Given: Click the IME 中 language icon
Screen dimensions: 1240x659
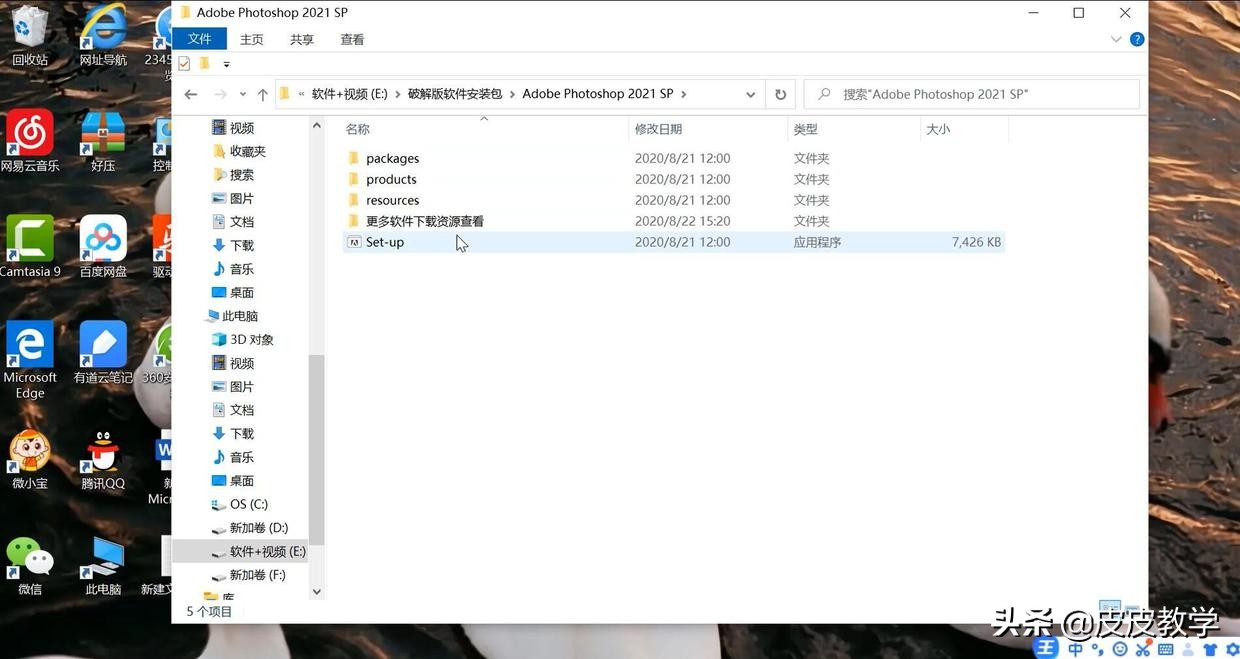Looking at the screenshot, I should (x=1076, y=649).
